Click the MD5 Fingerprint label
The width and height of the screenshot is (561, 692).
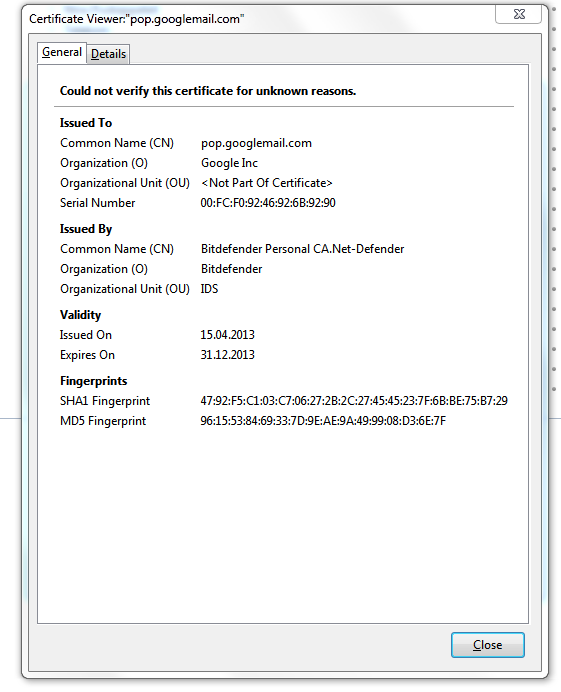(x=103, y=421)
